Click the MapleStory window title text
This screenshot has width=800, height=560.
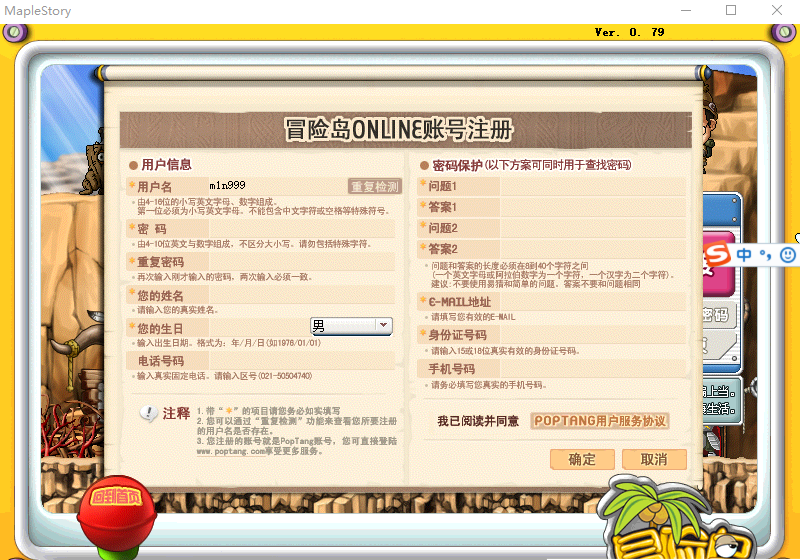[38, 11]
